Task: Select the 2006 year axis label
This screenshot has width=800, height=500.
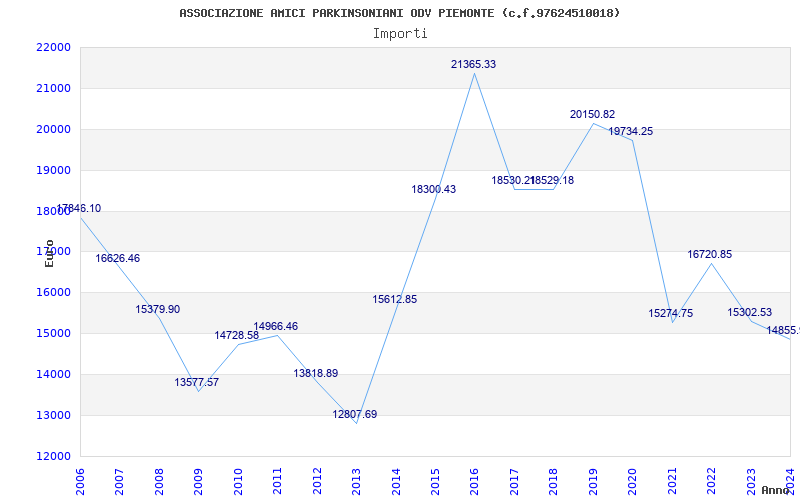Action: click(80, 481)
